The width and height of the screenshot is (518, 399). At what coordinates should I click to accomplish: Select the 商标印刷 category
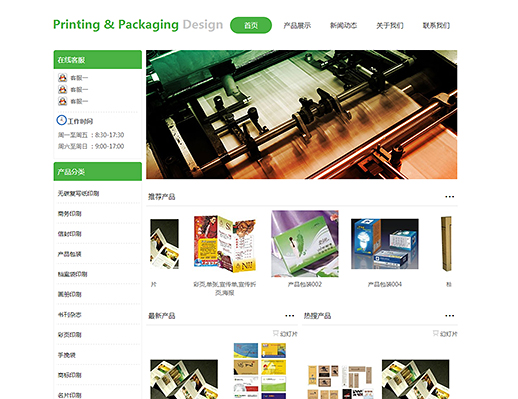tap(69, 375)
